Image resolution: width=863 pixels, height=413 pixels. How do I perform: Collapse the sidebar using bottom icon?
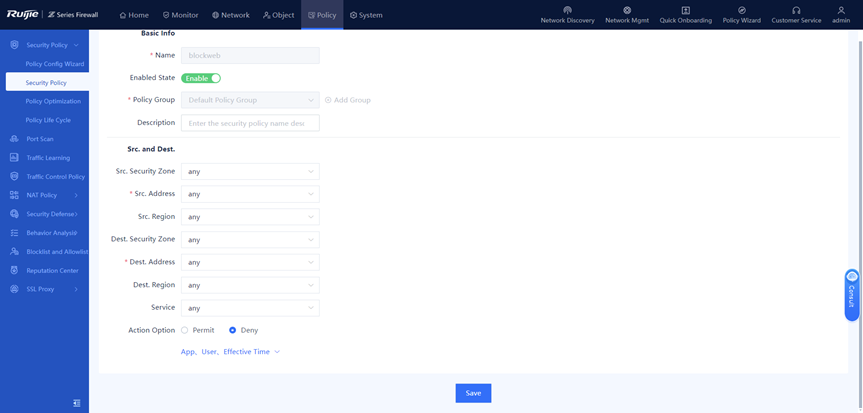pos(76,403)
